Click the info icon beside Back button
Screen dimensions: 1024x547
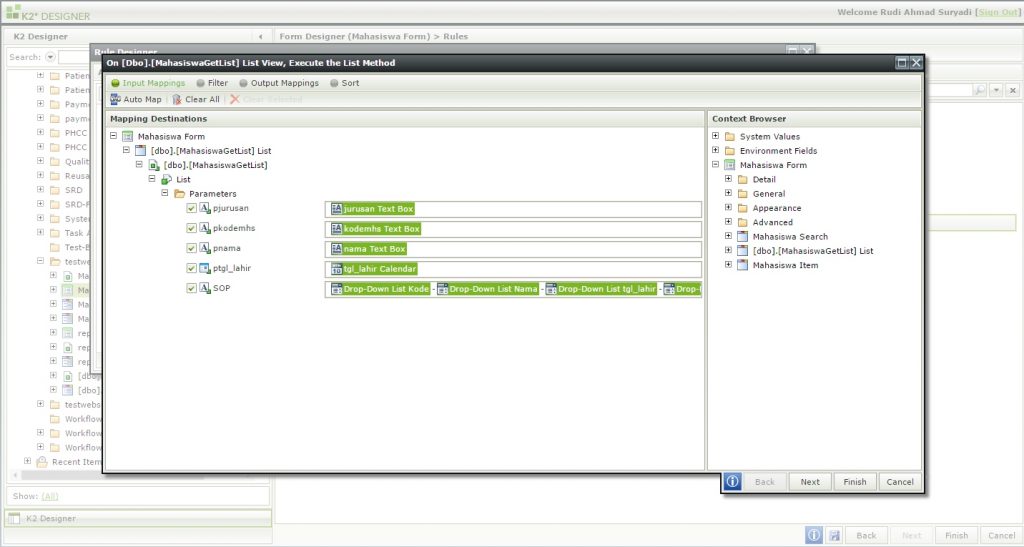[732, 481]
